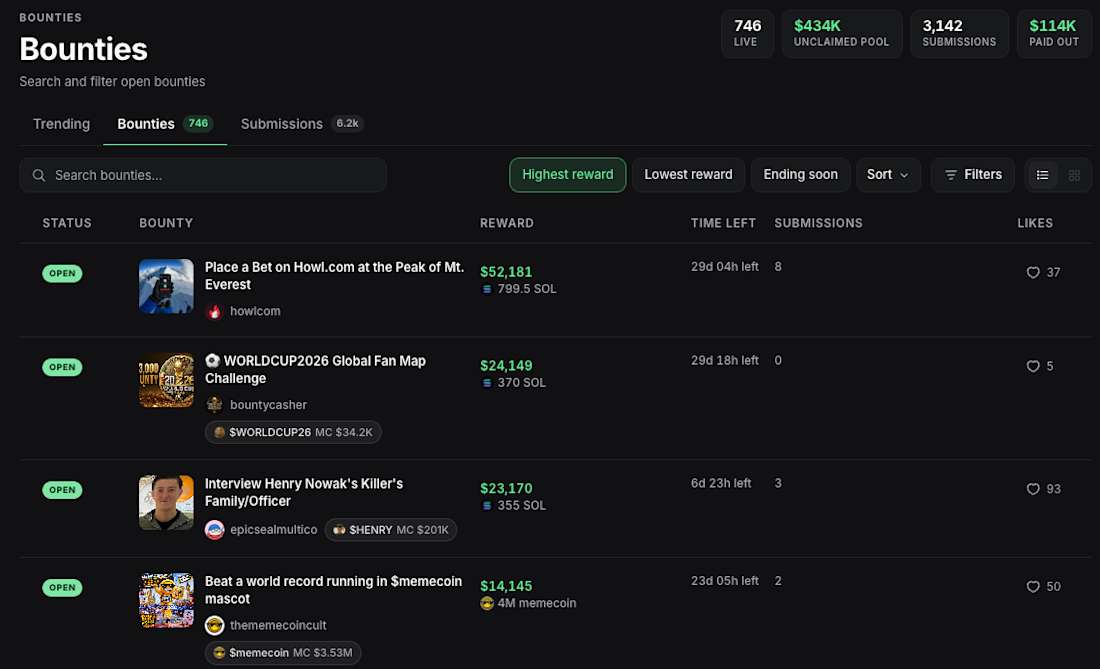Visit bountycasher creator profile name
The height and width of the screenshot is (669, 1100).
coord(268,405)
